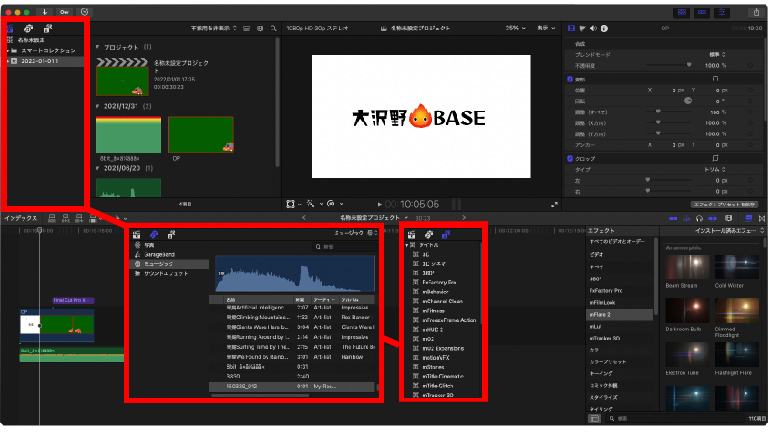Open the select tool dropdown arrow
The width and height of the screenshot is (768, 432).
125,219
